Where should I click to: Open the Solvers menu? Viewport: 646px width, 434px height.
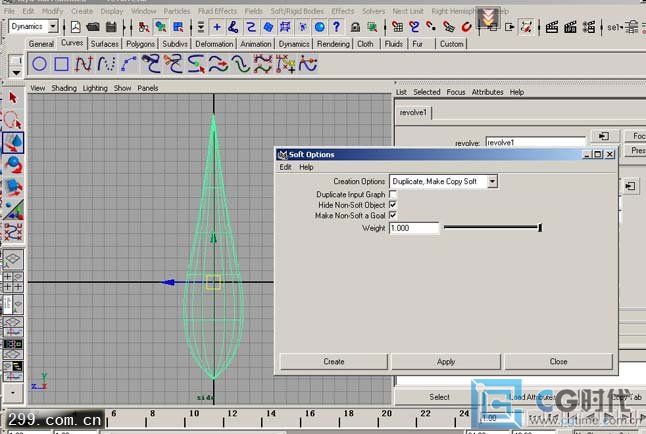pyautogui.click(x=373, y=11)
